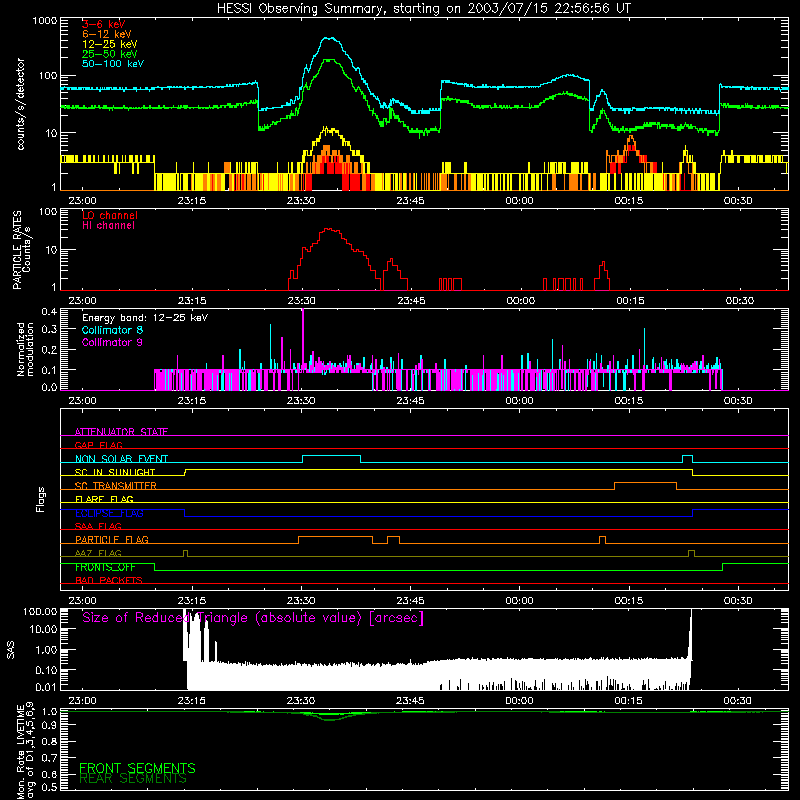The height and width of the screenshot is (800, 800).
Task: Click the 1000 y-axis label in the counts panel
Action: (x=45, y=21)
